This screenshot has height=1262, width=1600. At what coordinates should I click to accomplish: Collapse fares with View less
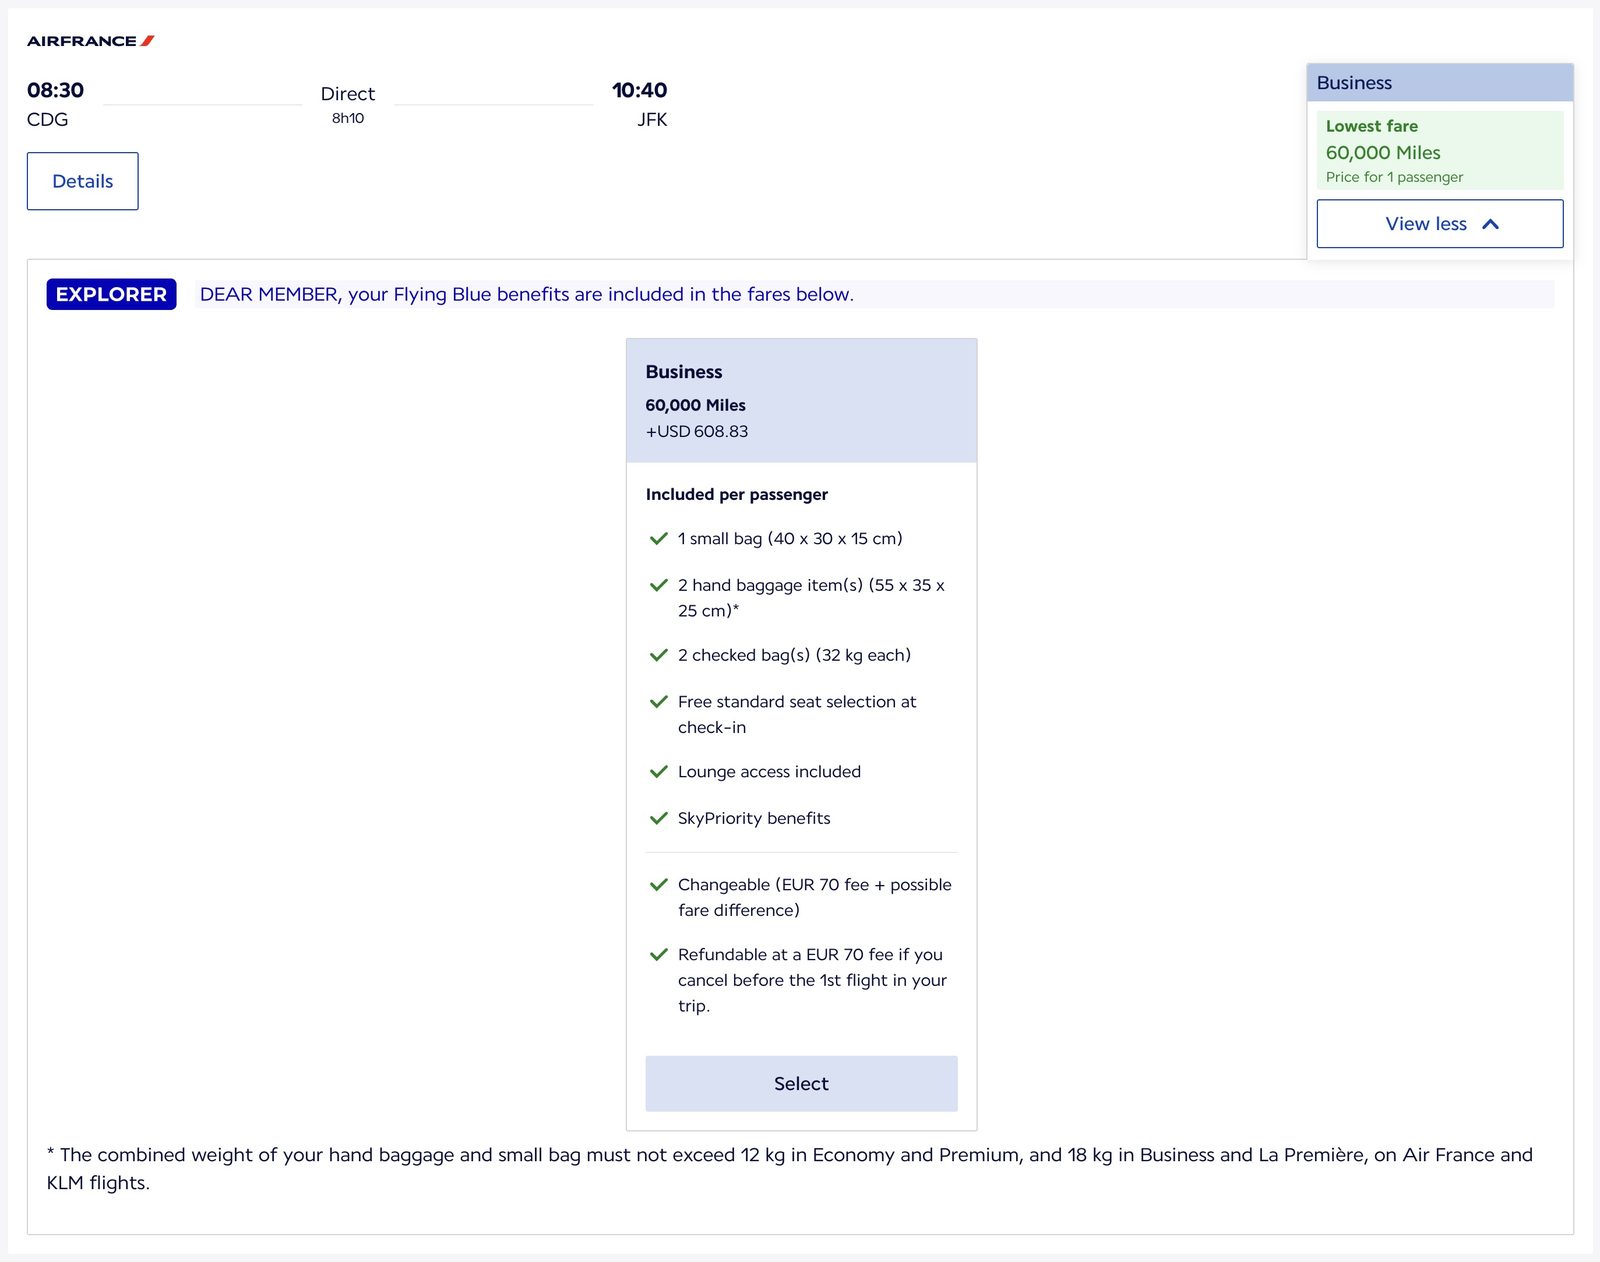(x=1439, y=224)
